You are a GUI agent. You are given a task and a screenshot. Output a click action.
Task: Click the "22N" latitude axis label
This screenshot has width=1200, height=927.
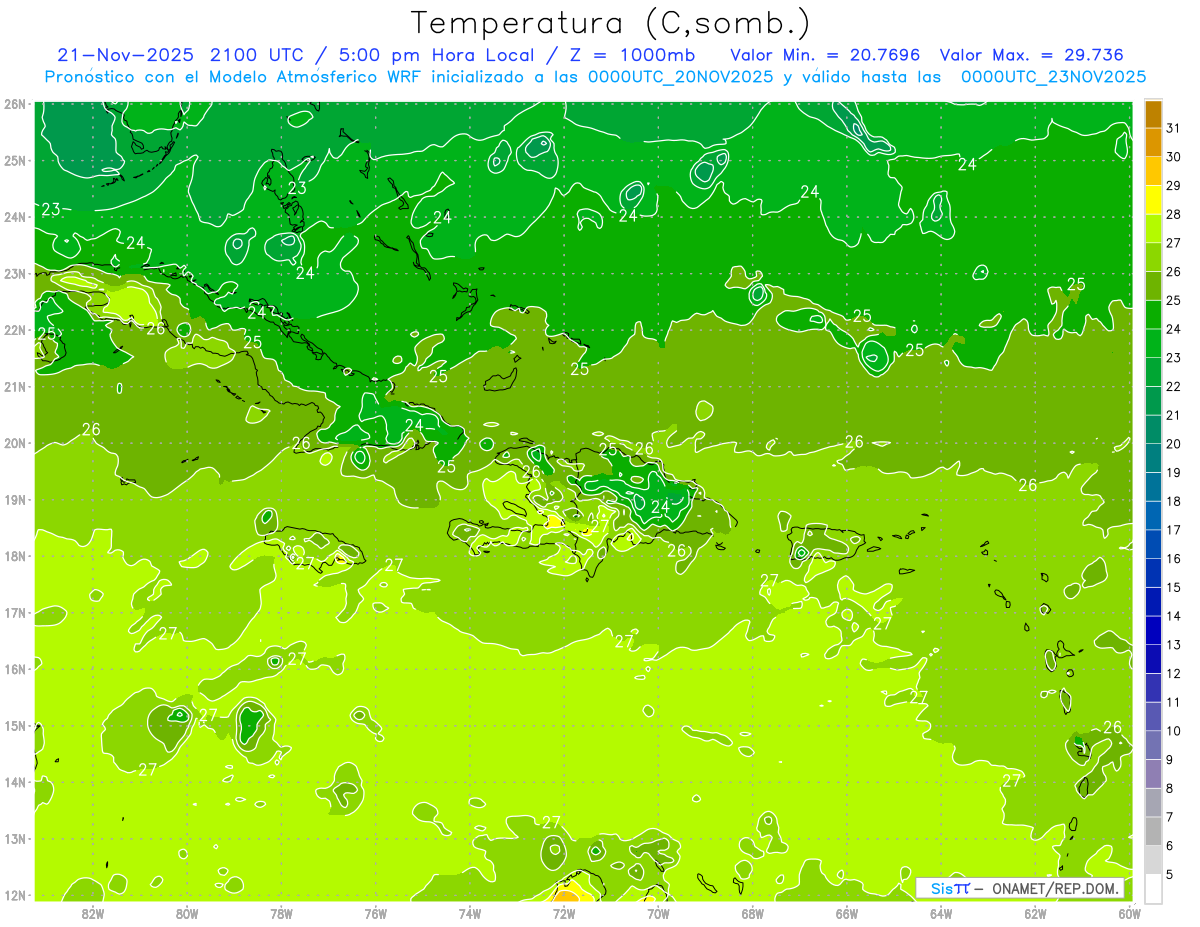click(14, 330)
